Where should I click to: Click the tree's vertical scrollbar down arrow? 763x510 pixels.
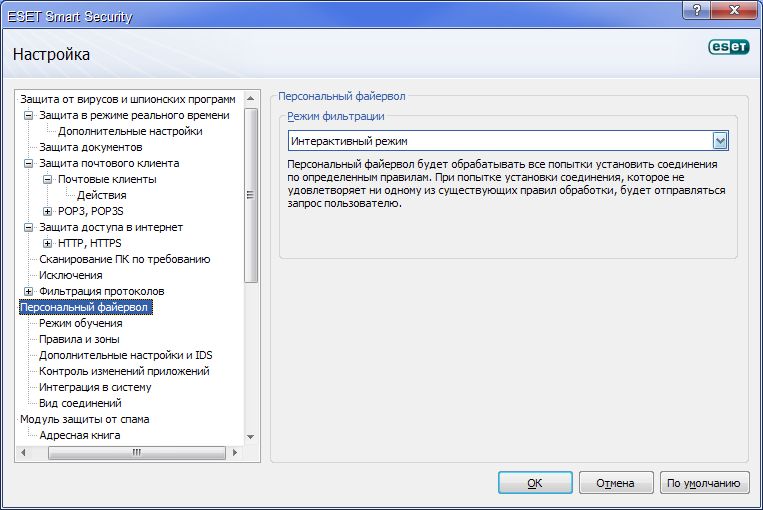coord(252,437)
